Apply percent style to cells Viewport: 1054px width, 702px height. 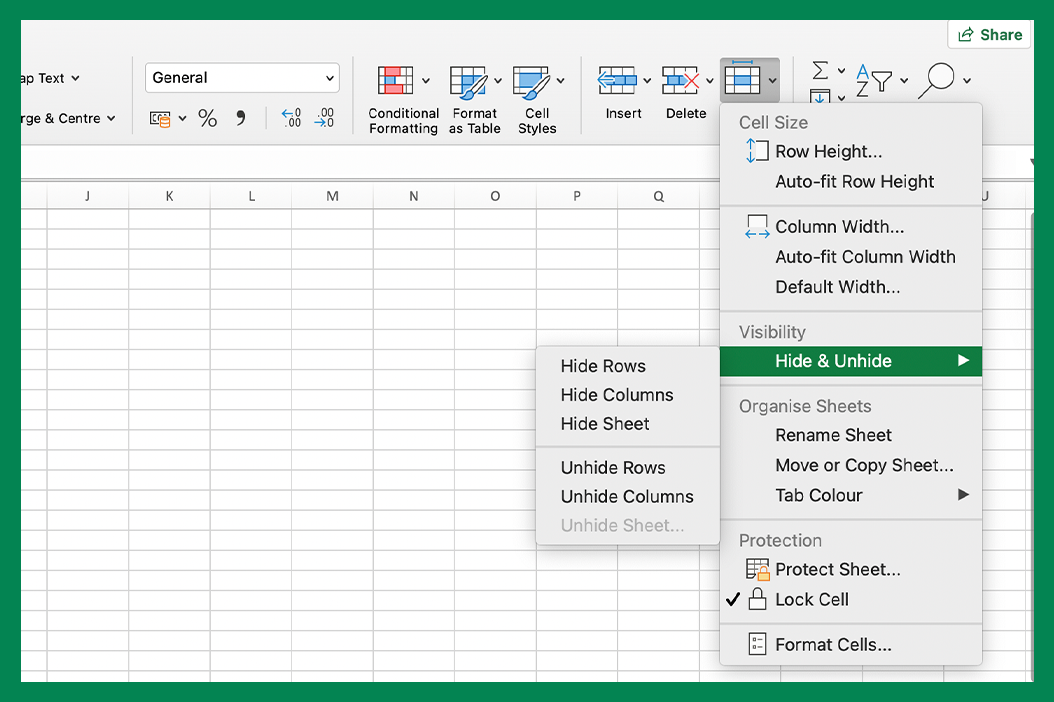point(207,119)
